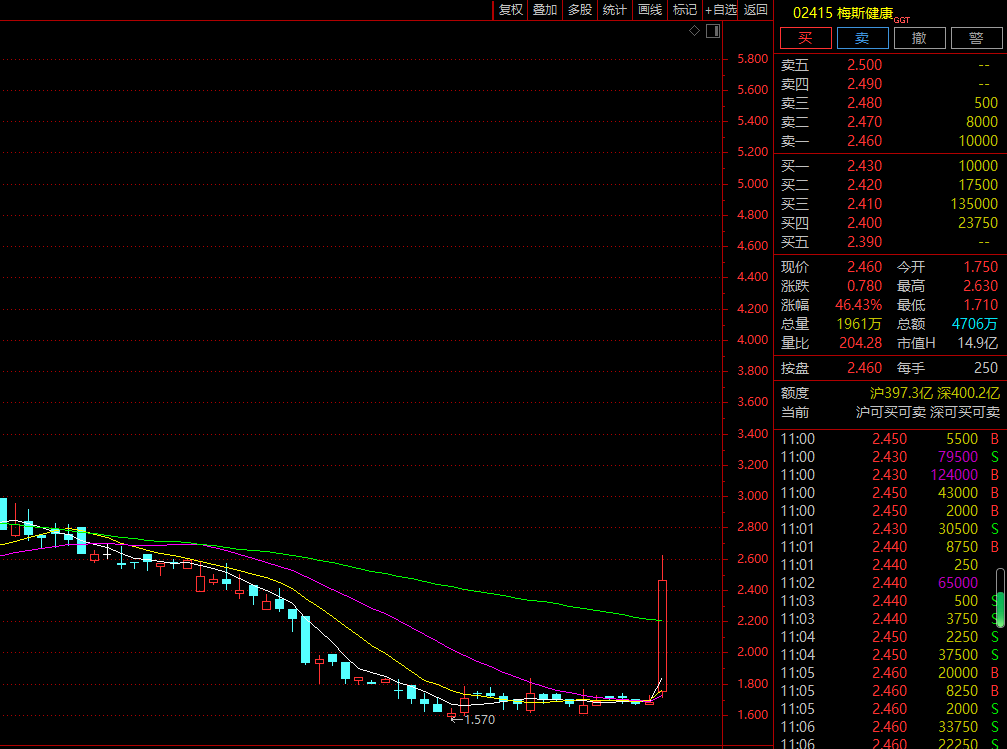The width and height of the screenshot is (1007, 749).
Task: Click the 最低 value 1.710
Action: click(x=980, y=305)
